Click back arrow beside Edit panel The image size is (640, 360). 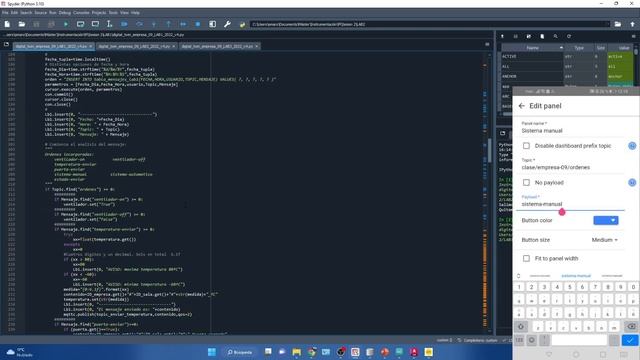522,106
